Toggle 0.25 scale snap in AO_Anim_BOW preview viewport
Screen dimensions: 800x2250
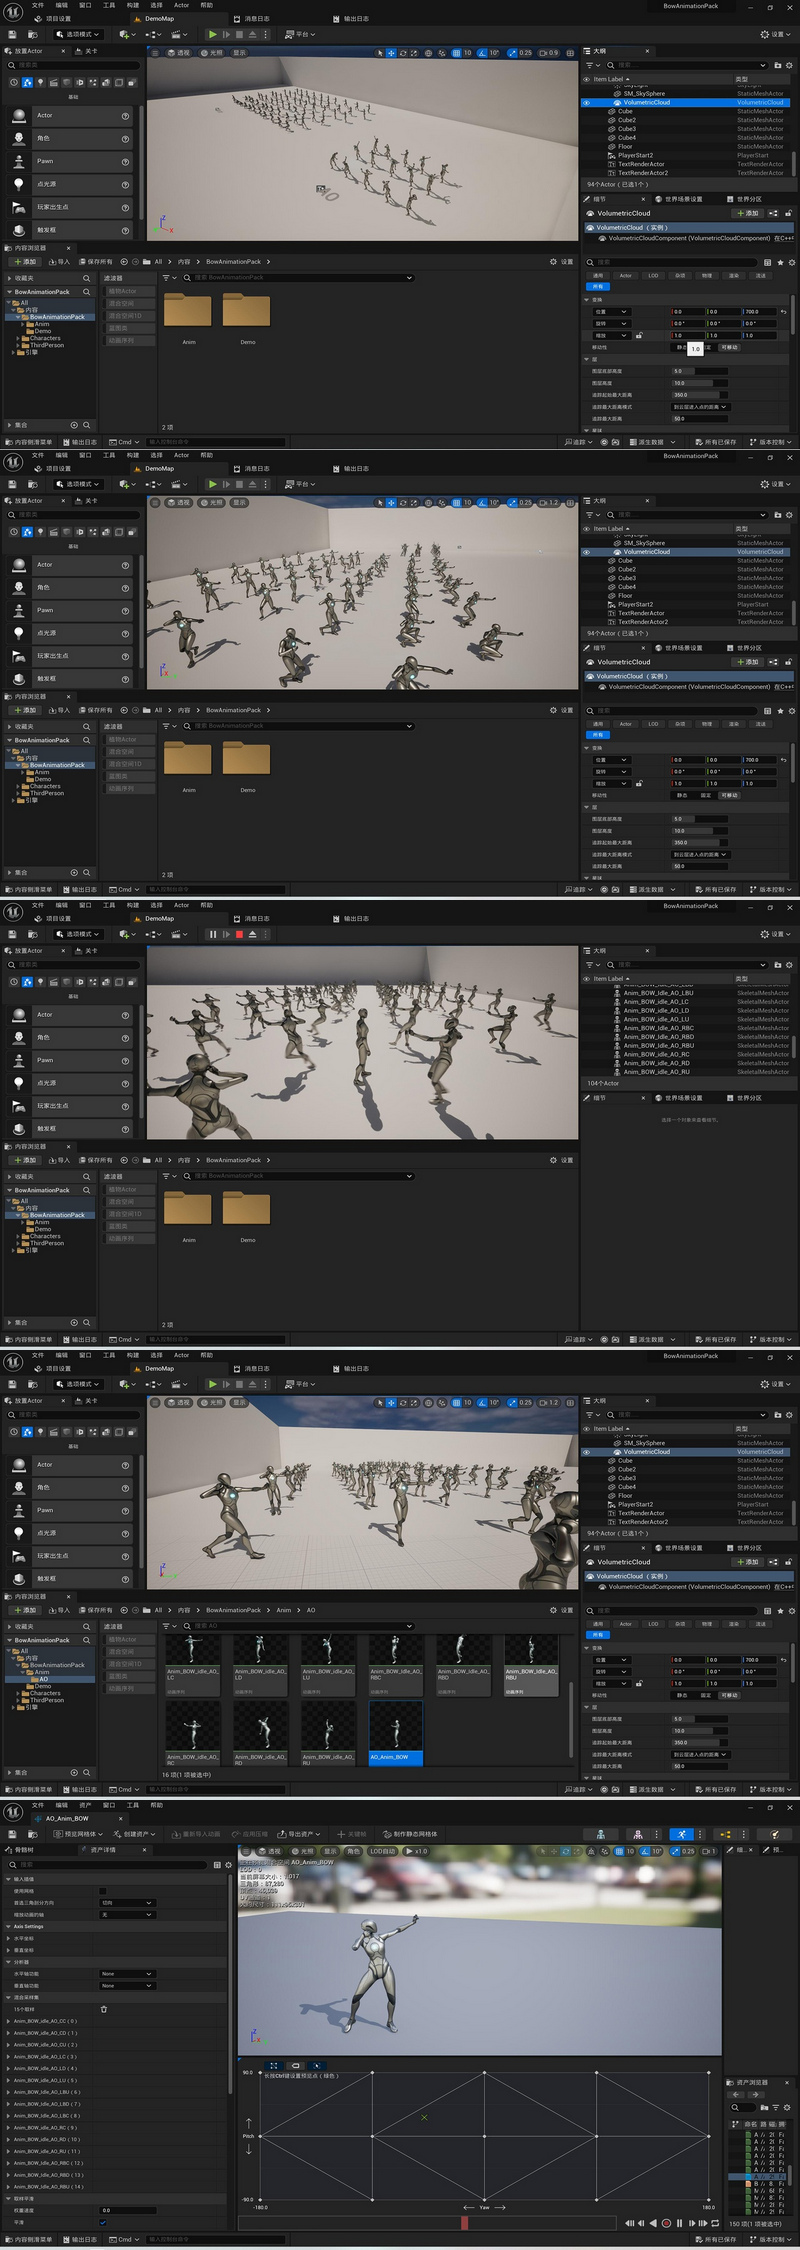[x=682, y=1851]
